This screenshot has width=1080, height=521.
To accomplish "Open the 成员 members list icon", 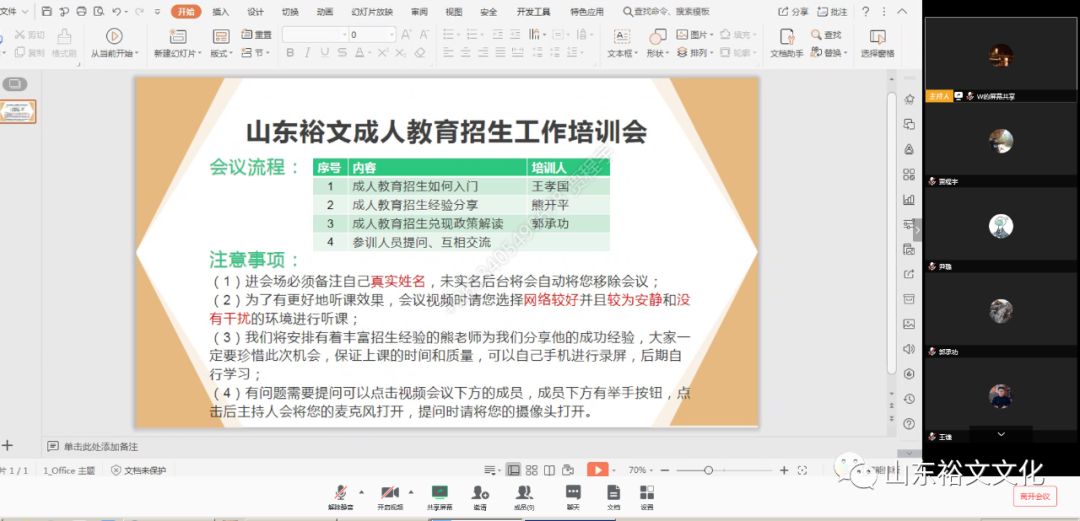I will pos(523,492).
